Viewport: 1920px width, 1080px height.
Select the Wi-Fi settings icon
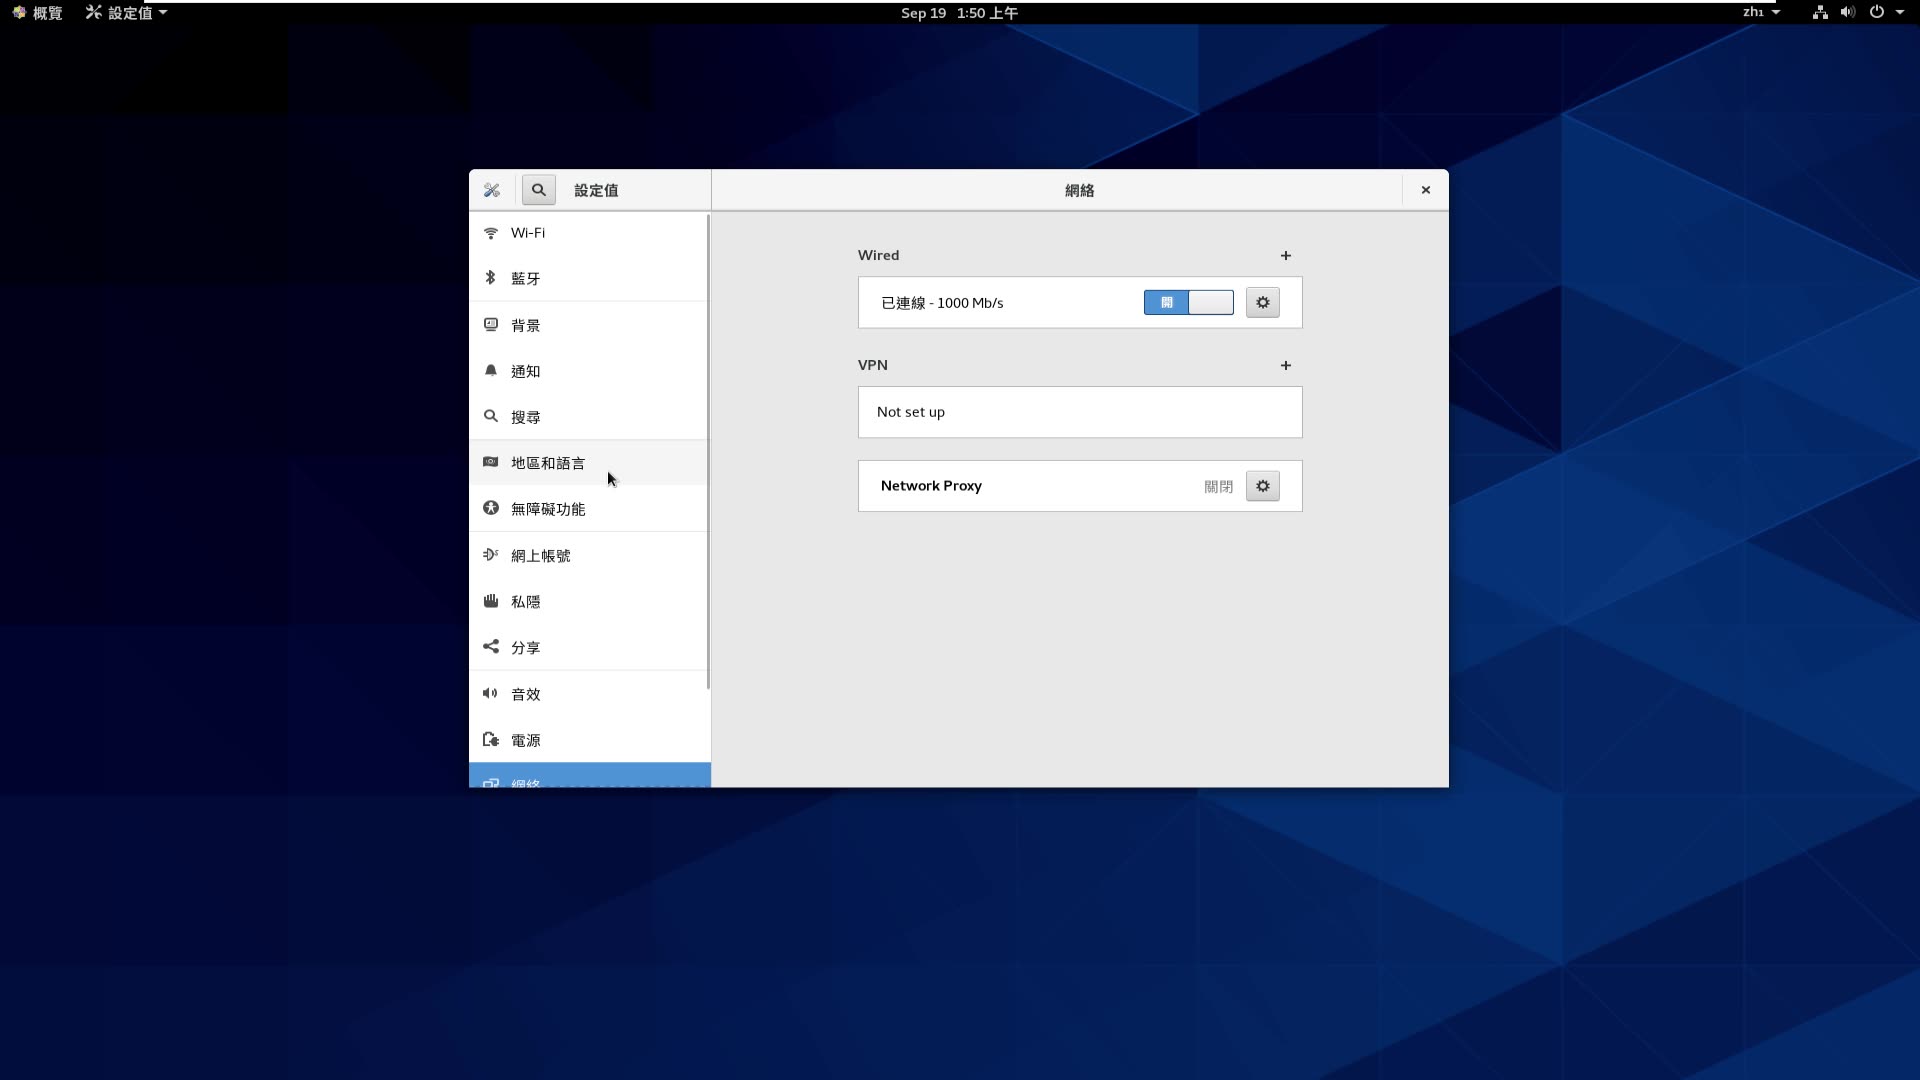(490, 232)
